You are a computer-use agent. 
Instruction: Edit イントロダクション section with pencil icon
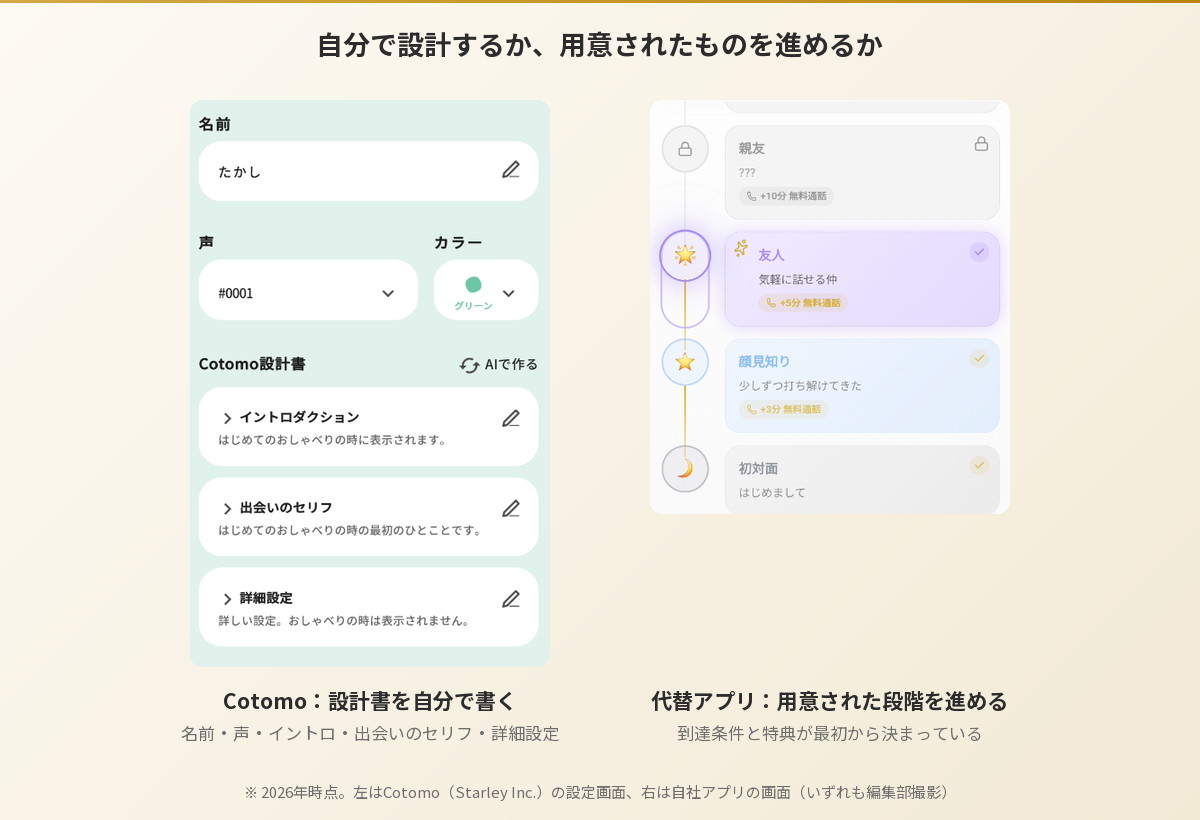[511, 418]
